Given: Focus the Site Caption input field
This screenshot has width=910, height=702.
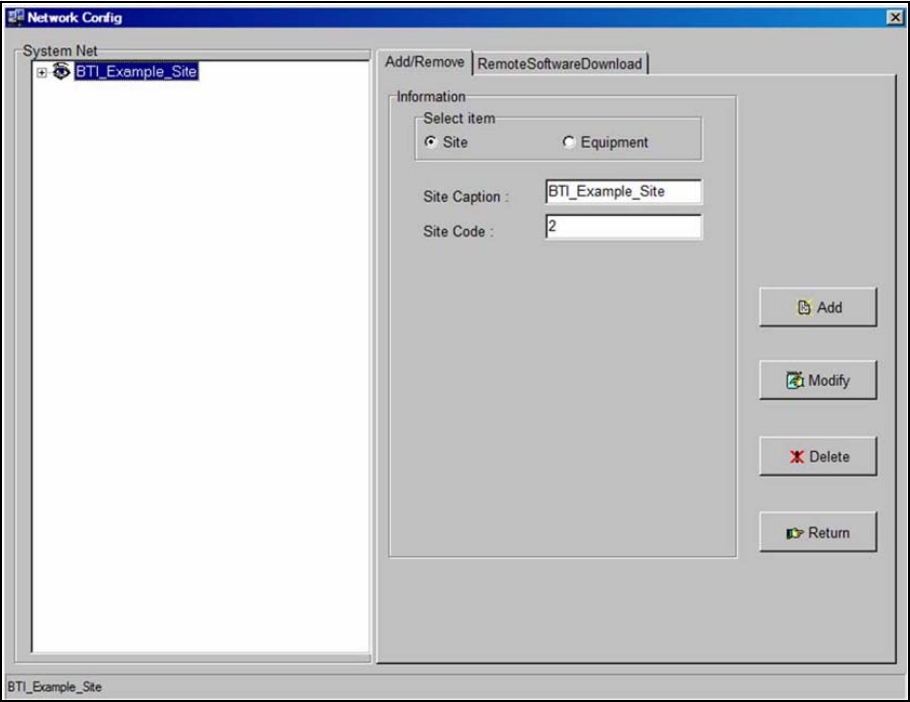Looking at the screenshot, I should (623, 191).
